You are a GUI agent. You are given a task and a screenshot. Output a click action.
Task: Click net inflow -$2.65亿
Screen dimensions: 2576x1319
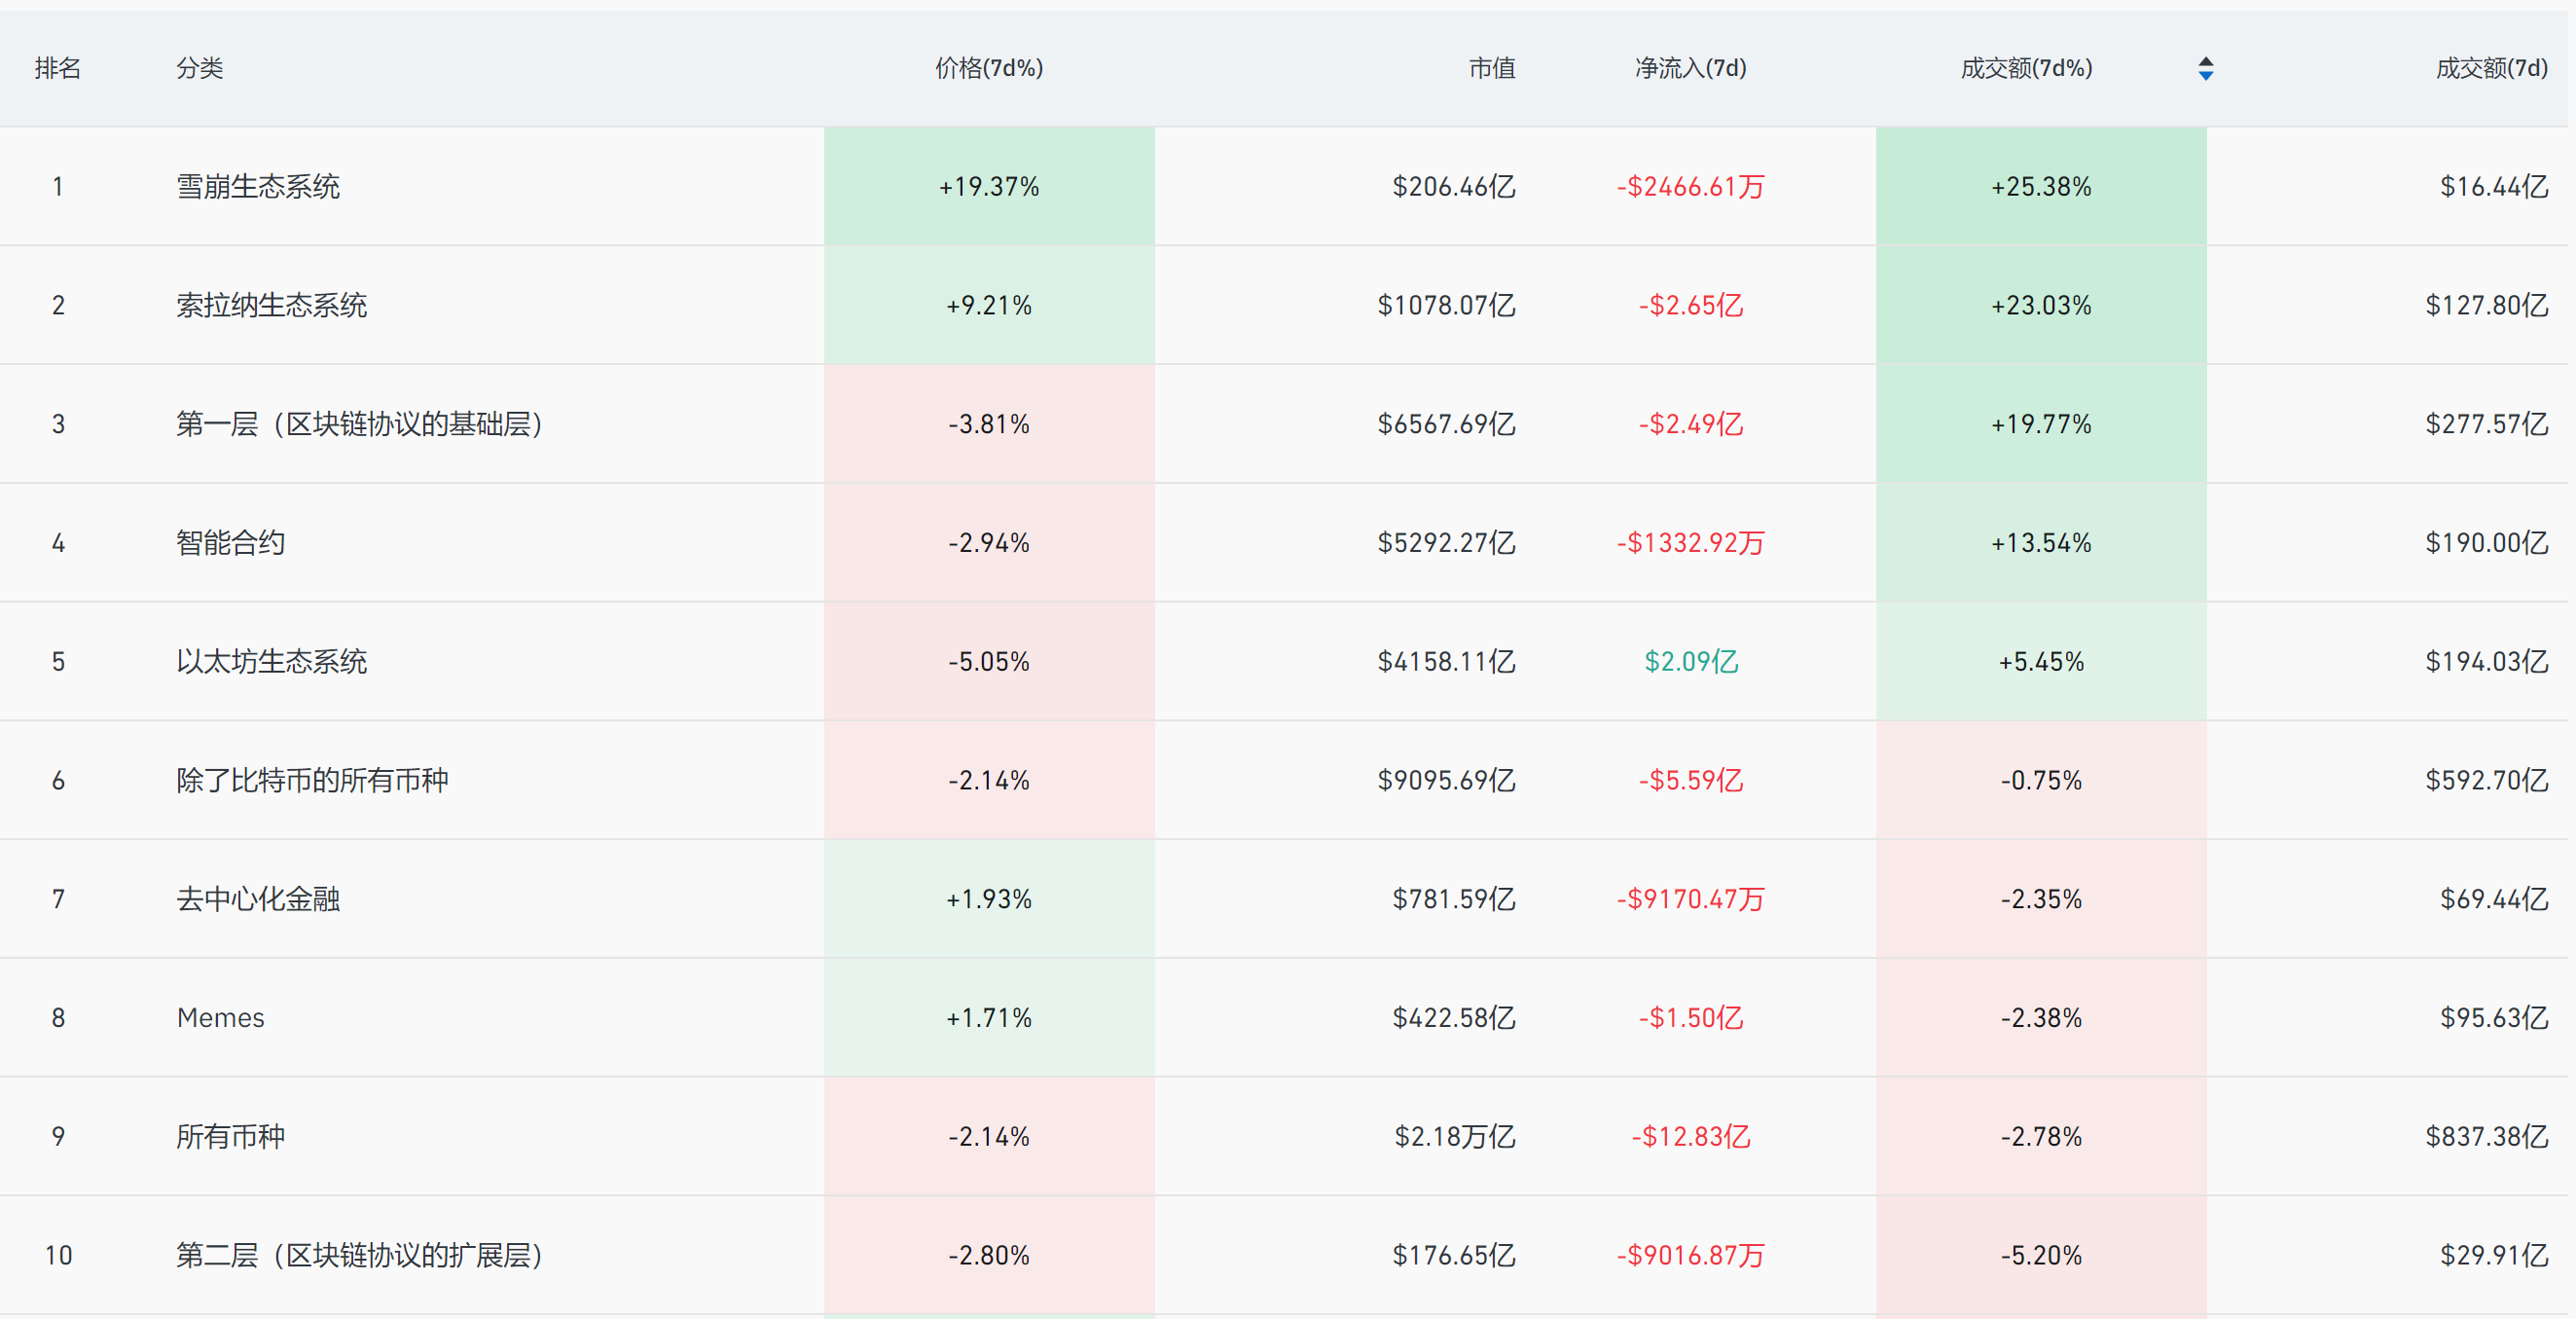(x=1691, y=305)
